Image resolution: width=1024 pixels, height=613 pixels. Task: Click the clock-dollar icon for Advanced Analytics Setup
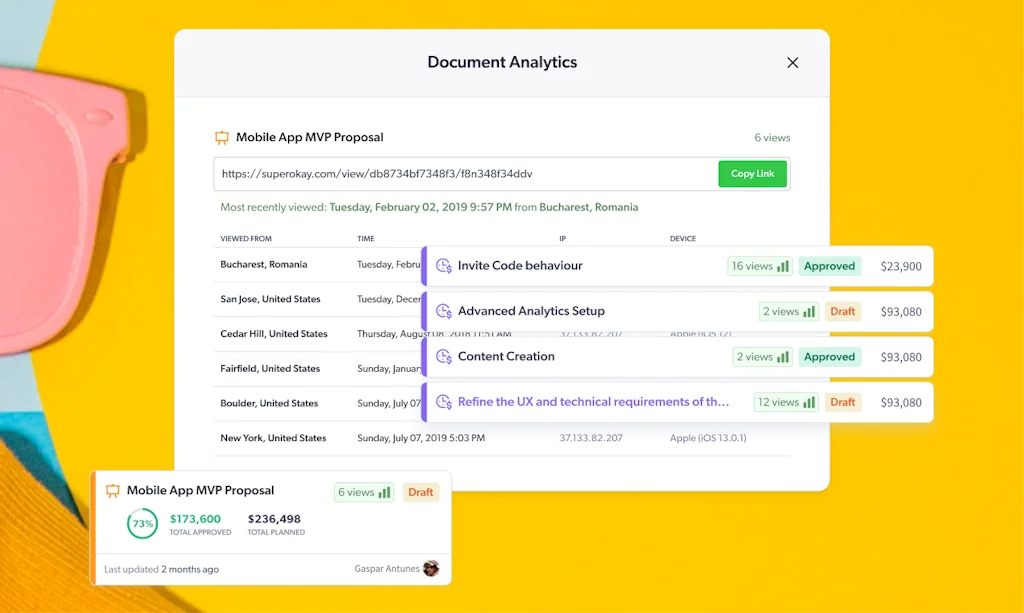[443, 311]
